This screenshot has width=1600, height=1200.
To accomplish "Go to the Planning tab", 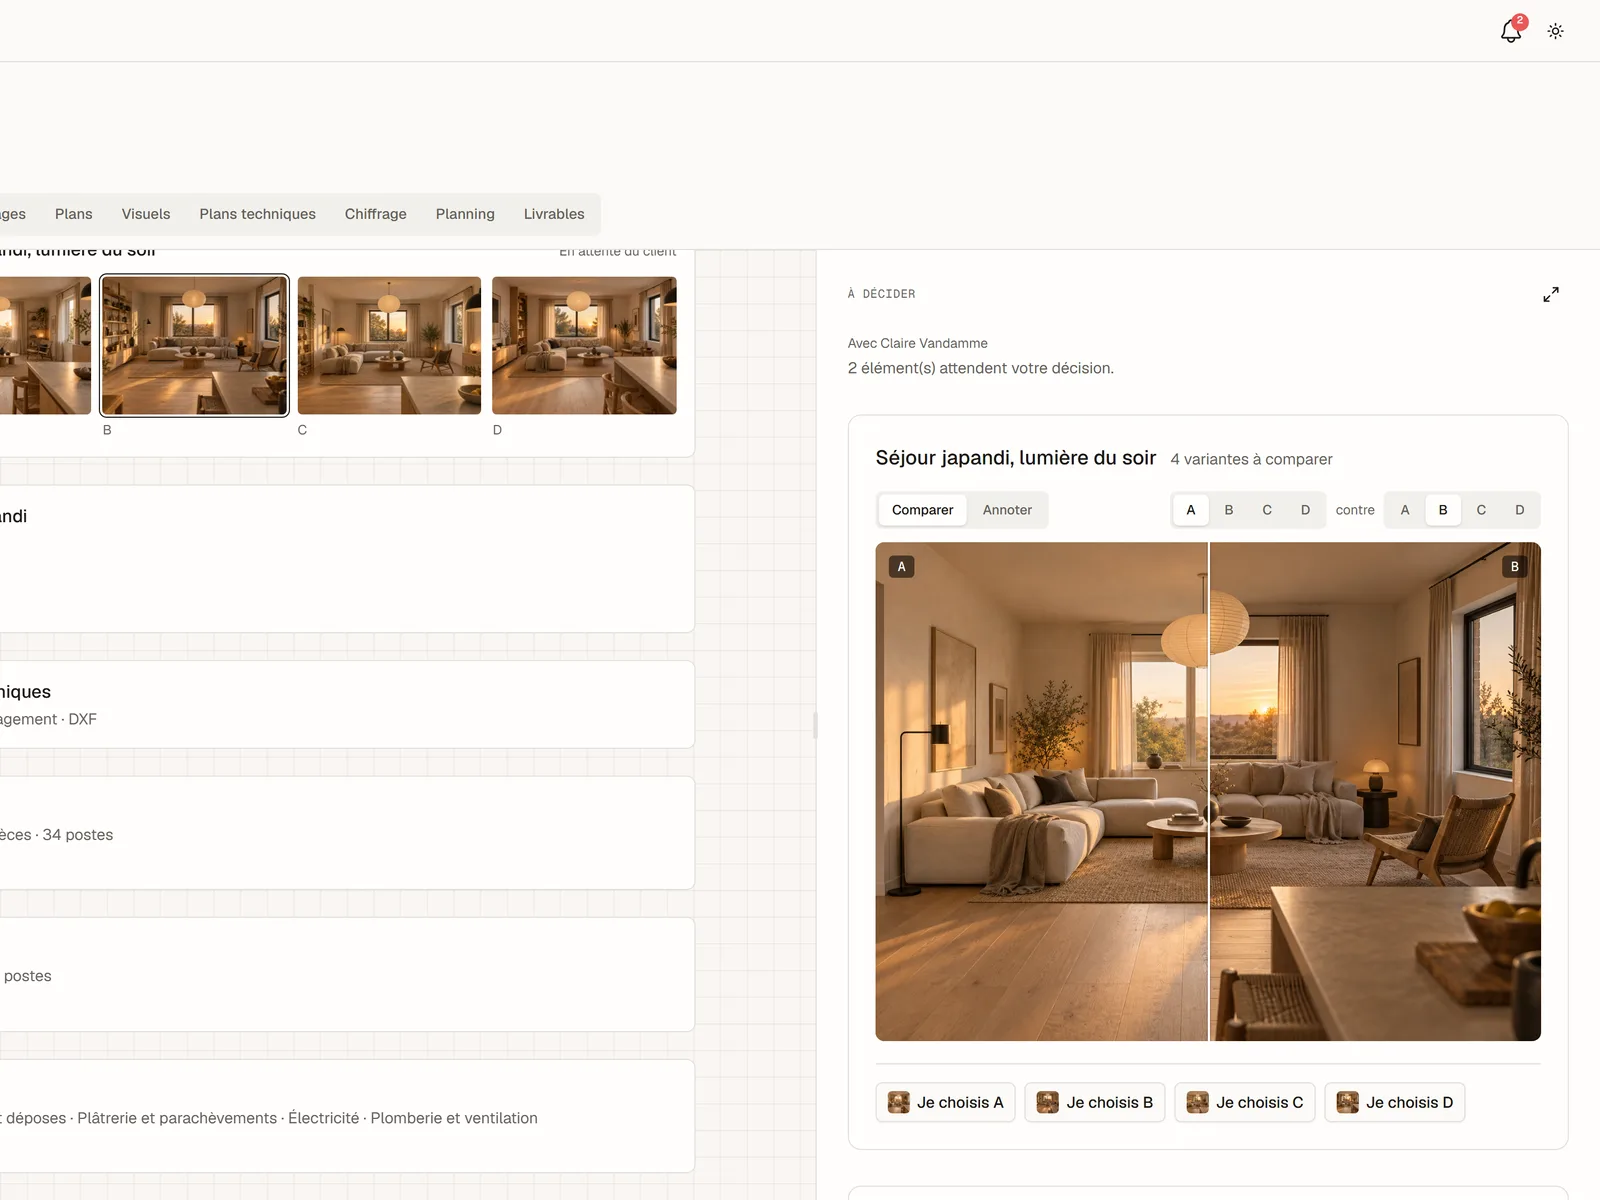I will [x=465, y=214].
